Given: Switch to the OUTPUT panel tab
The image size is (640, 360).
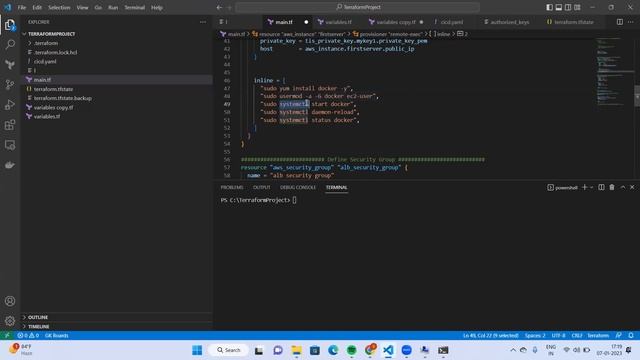Looking at the screenshot, I should 262,187.
